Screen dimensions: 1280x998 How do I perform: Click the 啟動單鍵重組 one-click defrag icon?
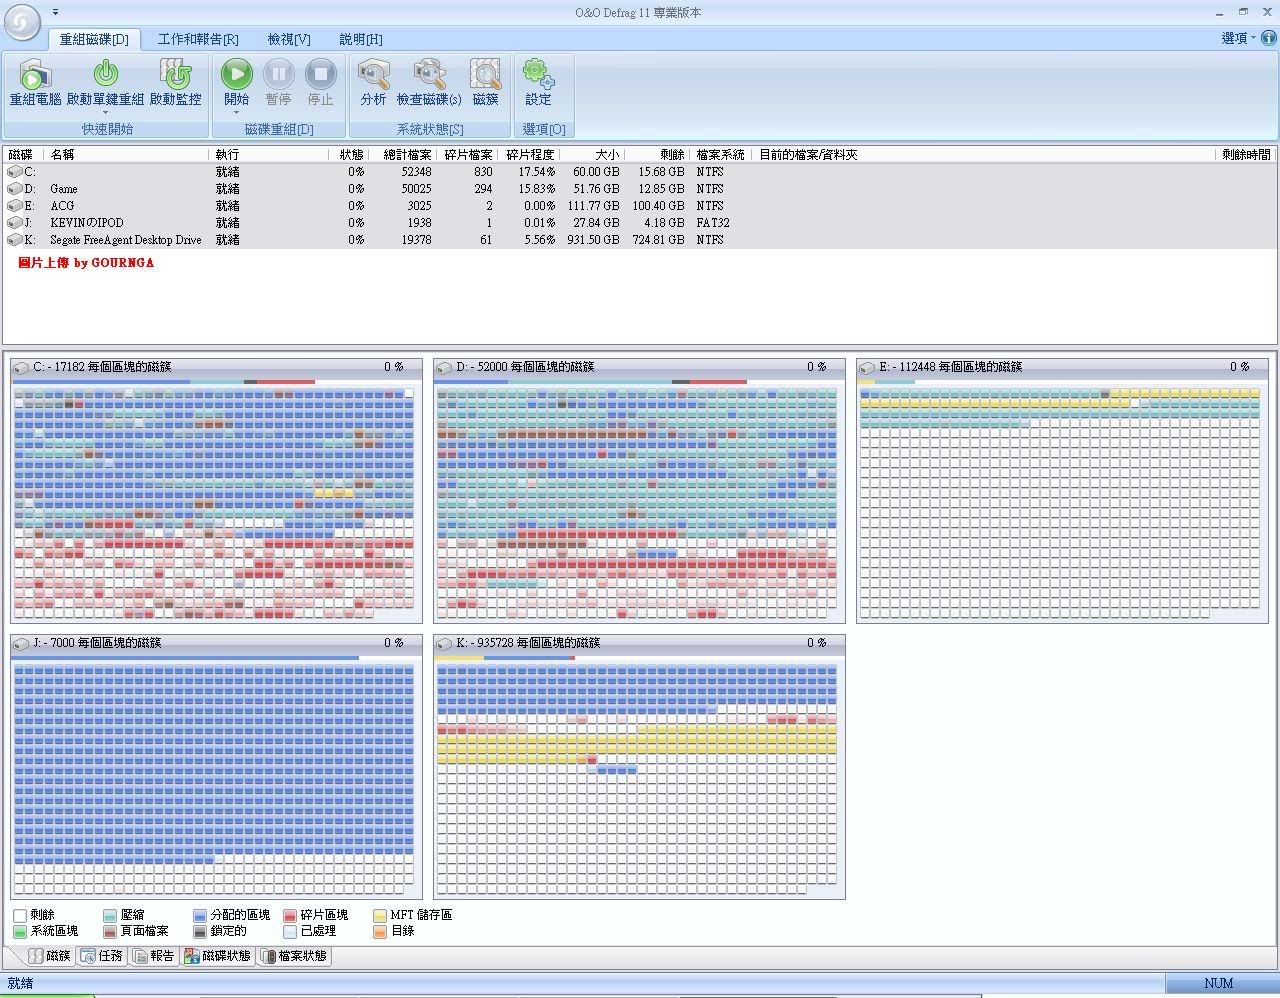point(105,76)
